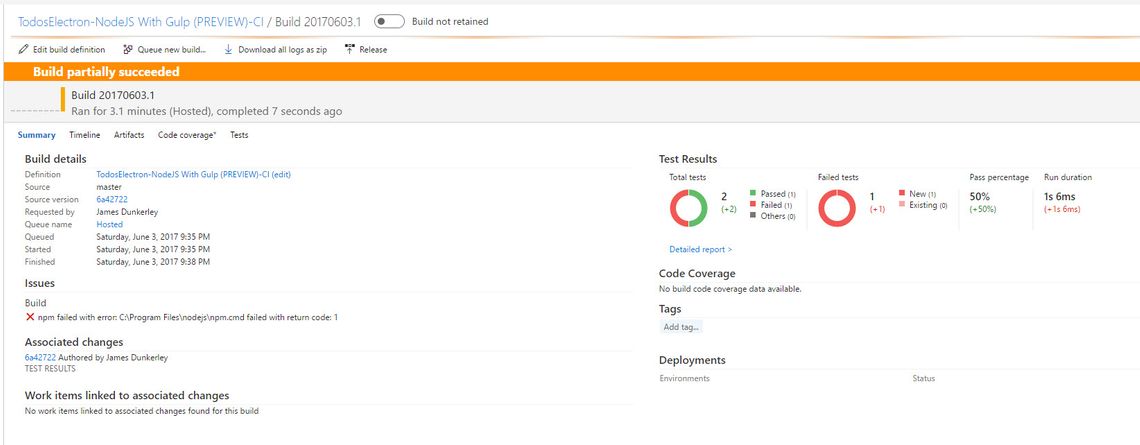
Task: Click the total tests count 2
Action: [x=724, y=196]
